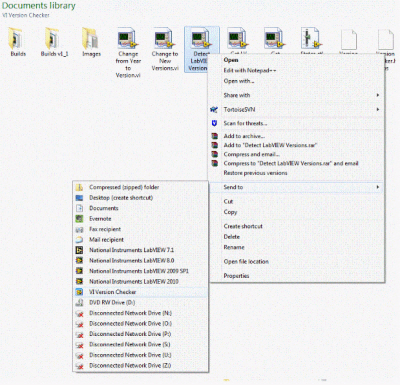Click the Mail recipient icon
The image size is (400, 385).
79,240
